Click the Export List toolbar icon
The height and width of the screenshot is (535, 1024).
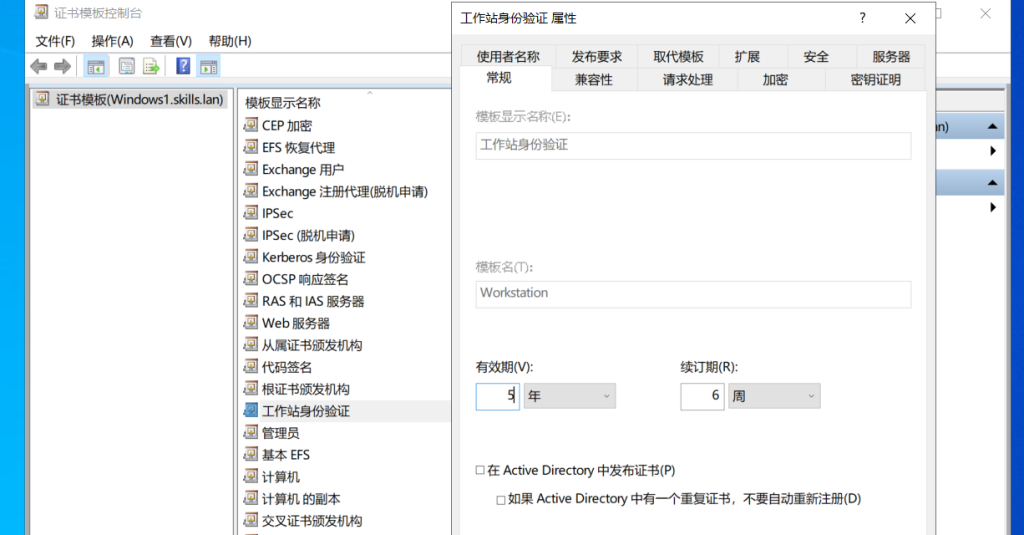[x=151, y=67]
